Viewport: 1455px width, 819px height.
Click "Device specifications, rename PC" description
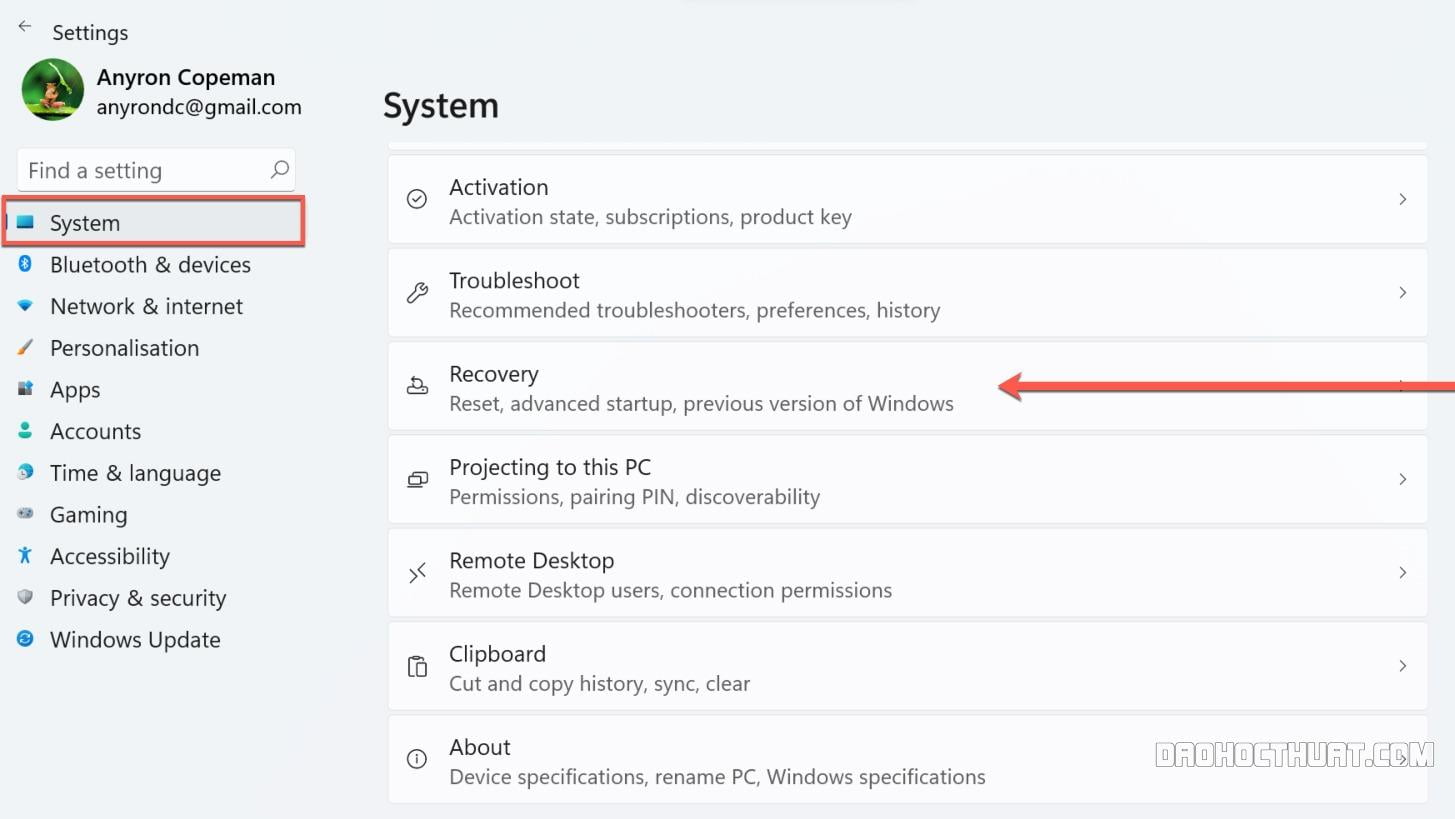point(717,777)
